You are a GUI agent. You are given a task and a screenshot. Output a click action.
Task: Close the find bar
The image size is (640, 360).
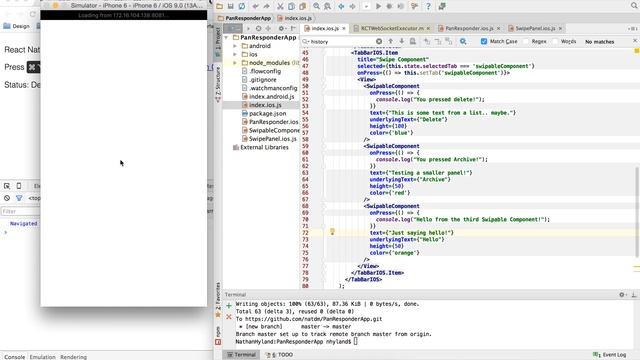[635, 41]
